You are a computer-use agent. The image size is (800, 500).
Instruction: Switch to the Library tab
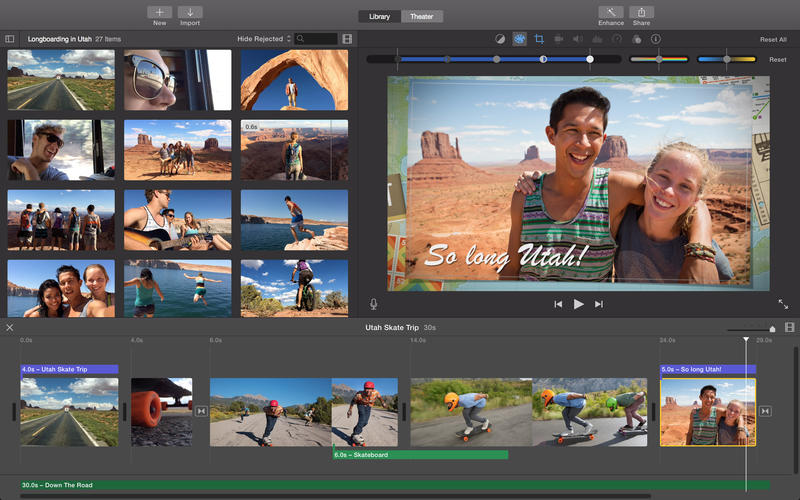click(379, 16)
